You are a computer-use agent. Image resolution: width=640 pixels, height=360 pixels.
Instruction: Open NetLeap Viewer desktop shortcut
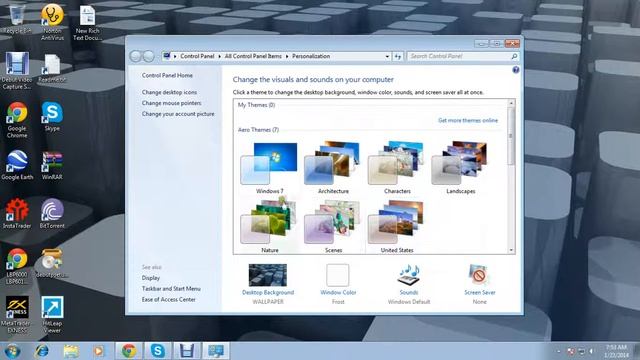coord(52,315)
